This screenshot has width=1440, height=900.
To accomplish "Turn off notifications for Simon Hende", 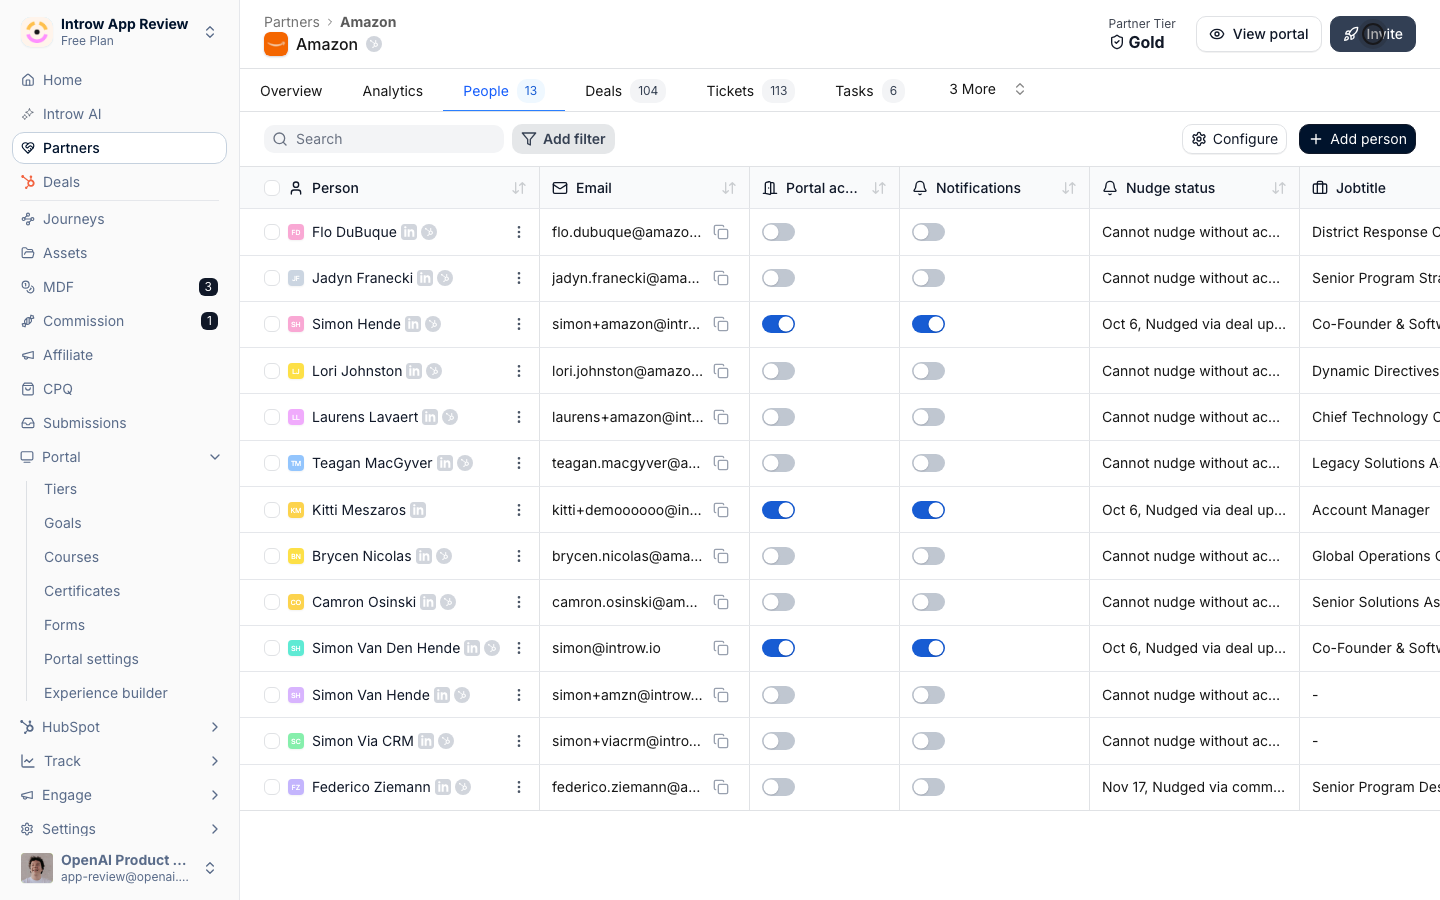I will click(928, 324).
